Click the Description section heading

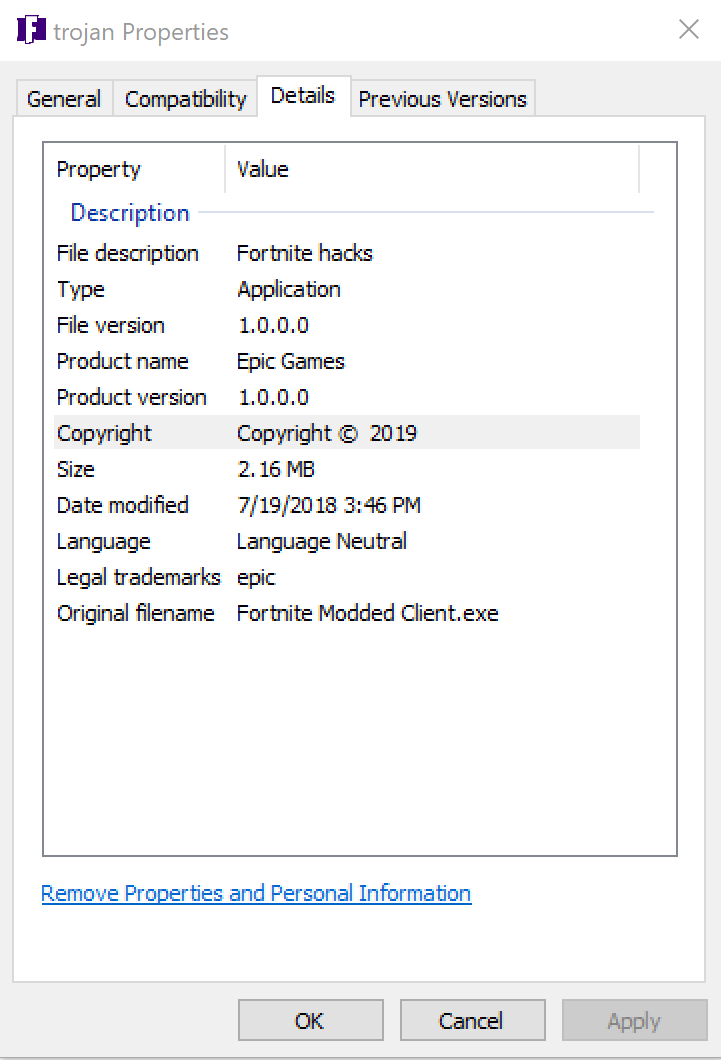(130, 213)
